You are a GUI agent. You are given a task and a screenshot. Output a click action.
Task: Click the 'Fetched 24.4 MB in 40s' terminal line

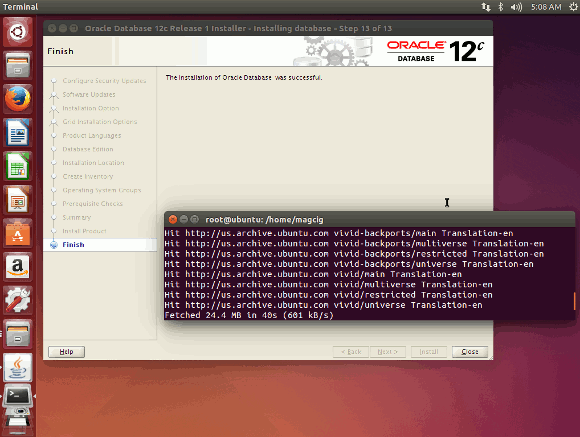coord(249,315)
